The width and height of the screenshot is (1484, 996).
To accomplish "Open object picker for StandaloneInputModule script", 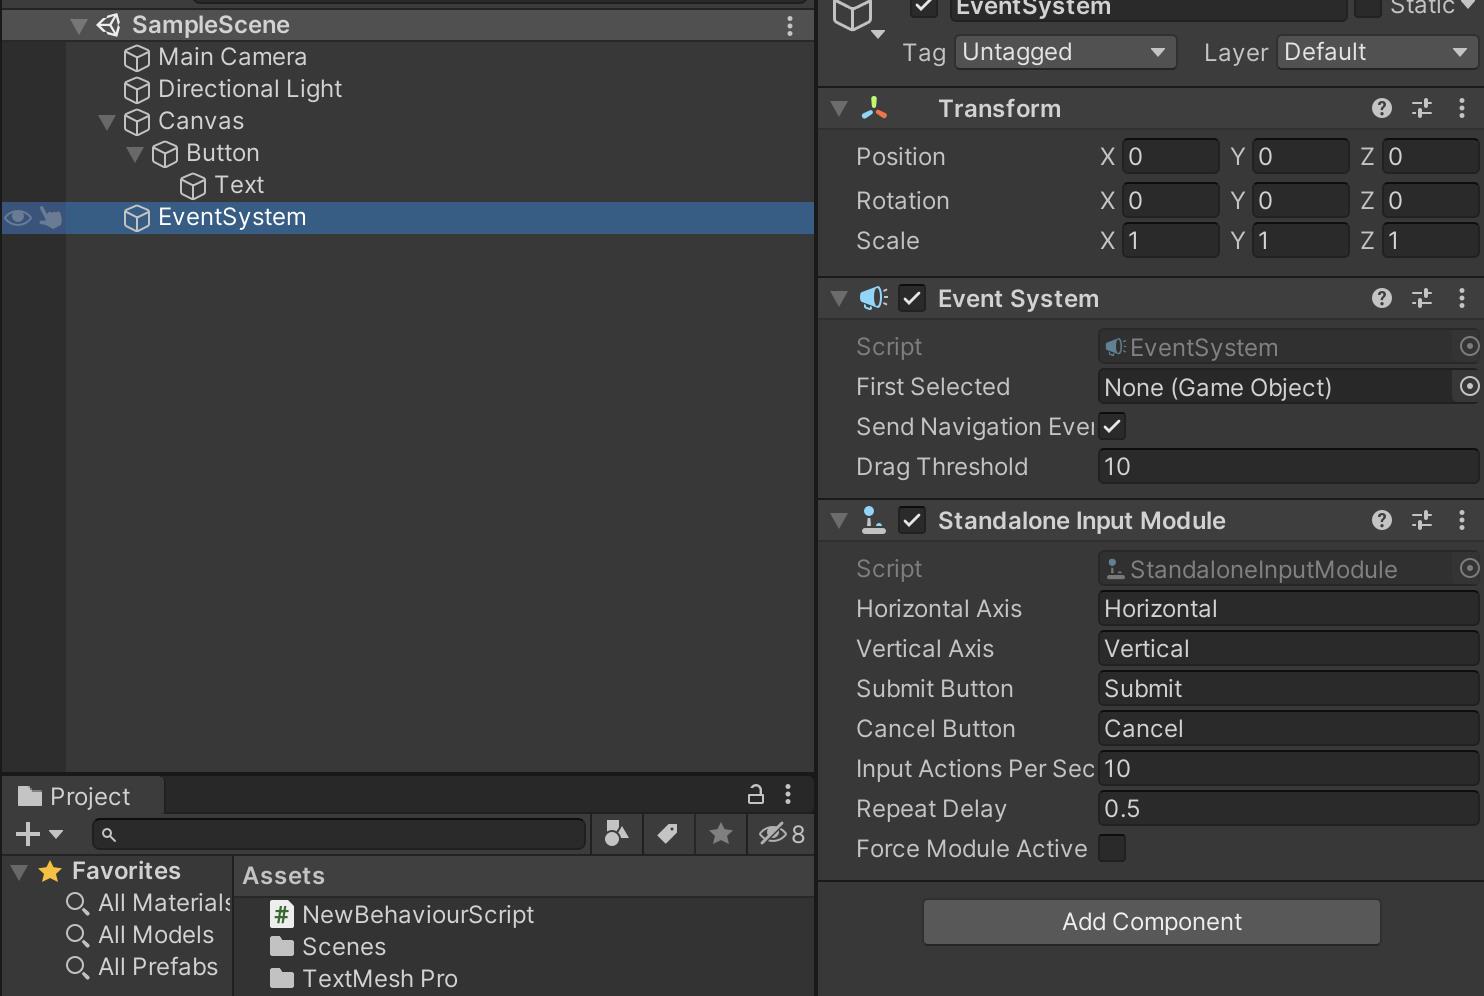I will tap(1469, 568).
